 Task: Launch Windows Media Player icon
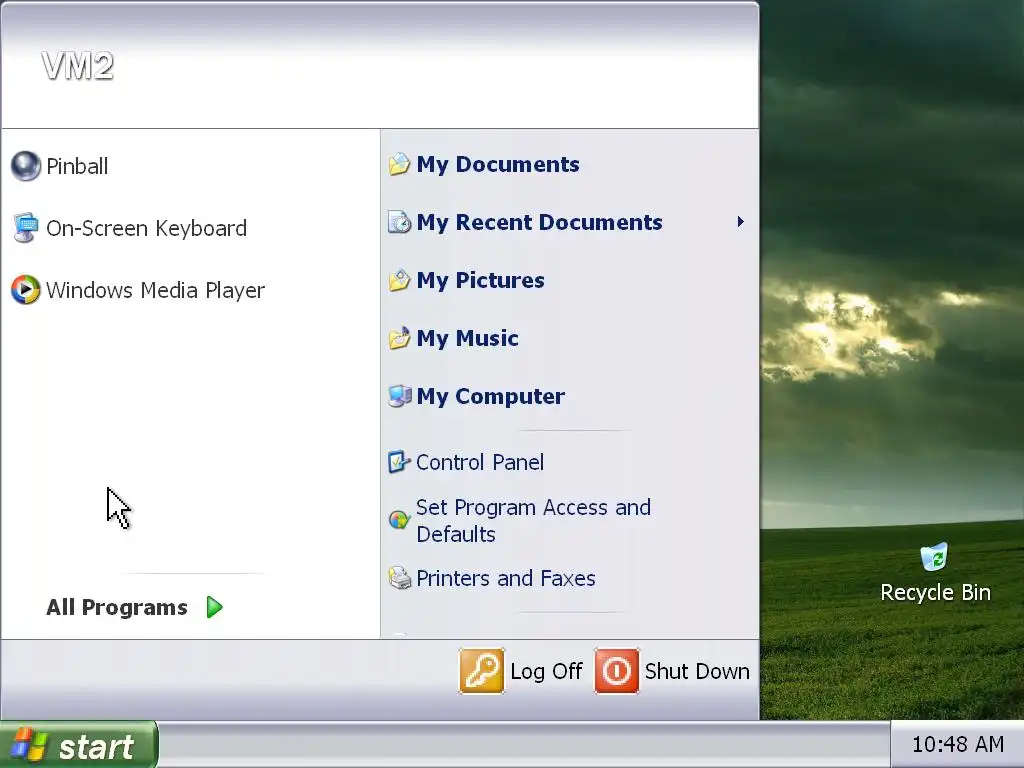[x=25, y=290]
